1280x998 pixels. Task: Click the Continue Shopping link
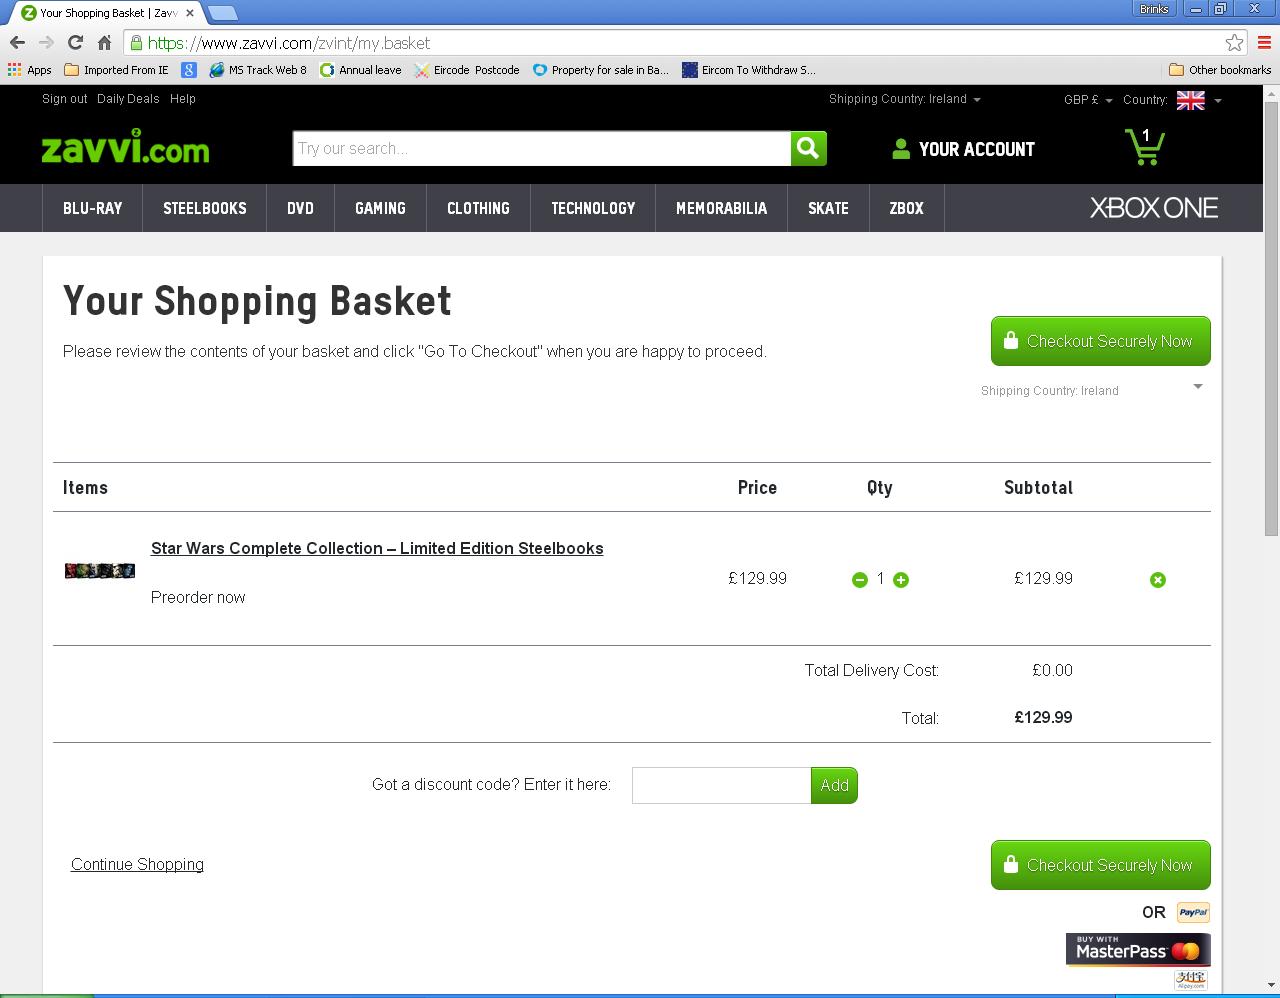[x=137, y=864]
